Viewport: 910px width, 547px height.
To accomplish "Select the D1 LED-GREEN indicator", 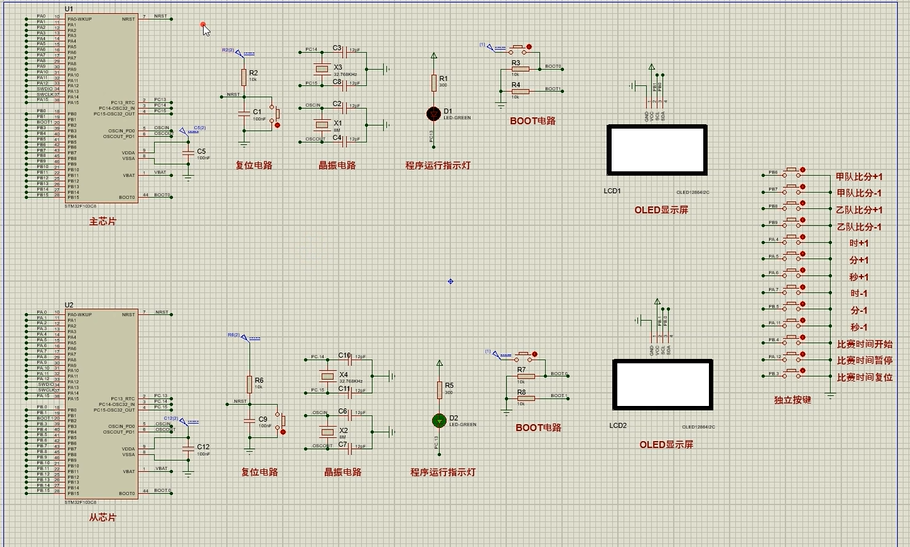I will point(433,114).
